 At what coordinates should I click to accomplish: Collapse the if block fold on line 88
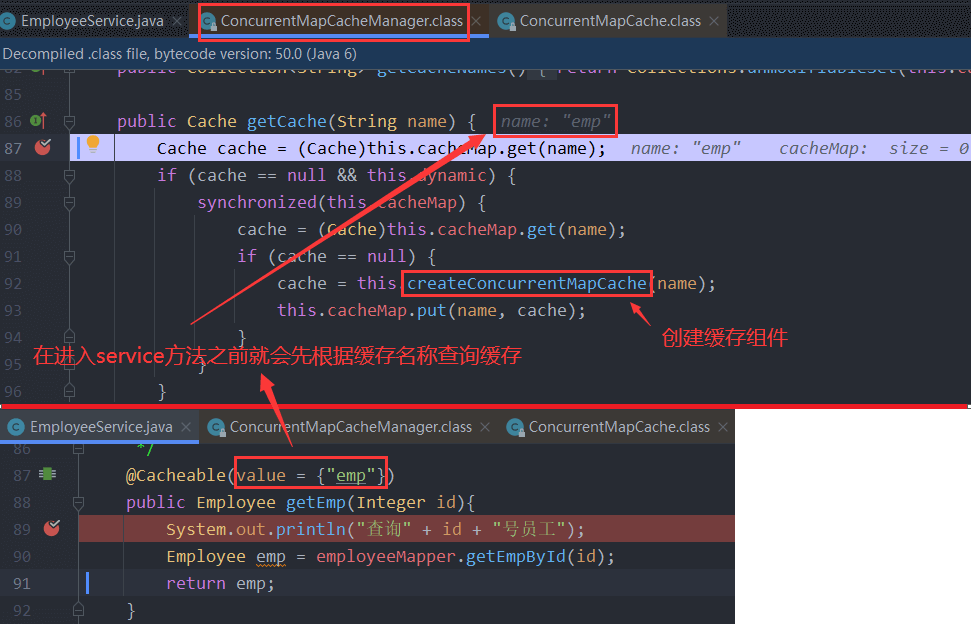[x=69, y=176]
